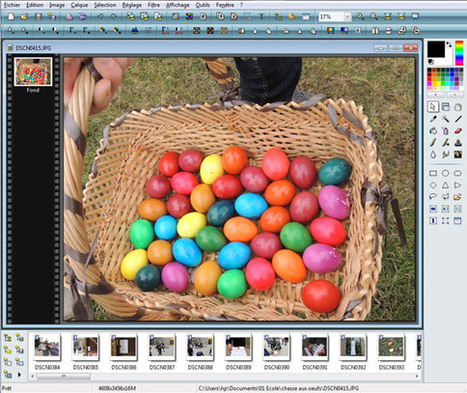
Task: Open the Fenêtre menu
Action: pyautogui.click(x=225, y=5)
